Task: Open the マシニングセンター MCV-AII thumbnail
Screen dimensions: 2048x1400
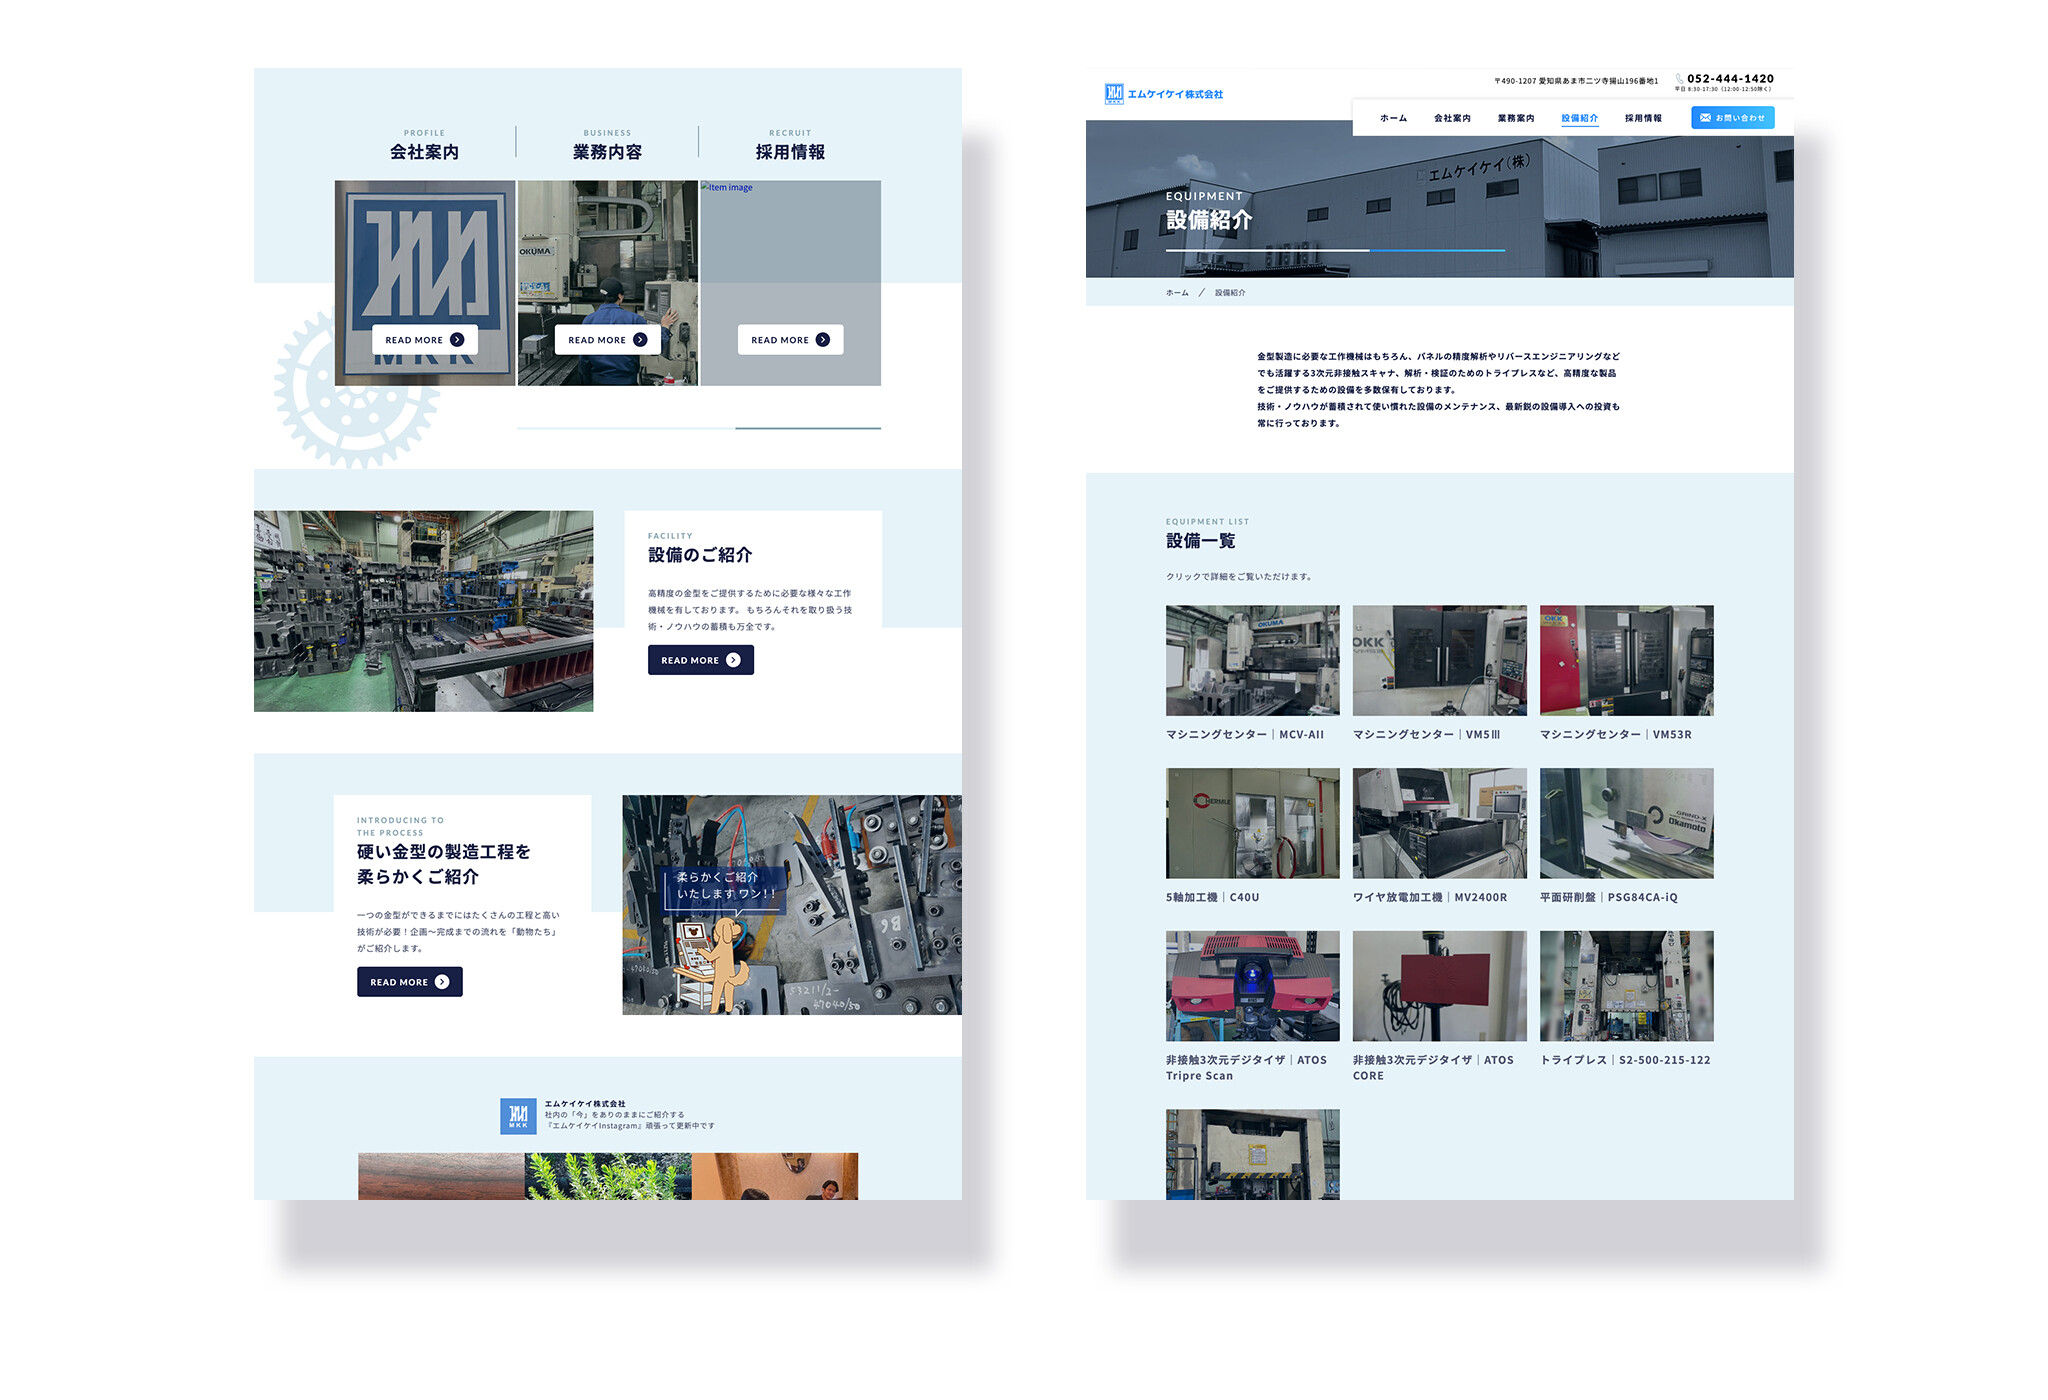Action: (1252, 660)
